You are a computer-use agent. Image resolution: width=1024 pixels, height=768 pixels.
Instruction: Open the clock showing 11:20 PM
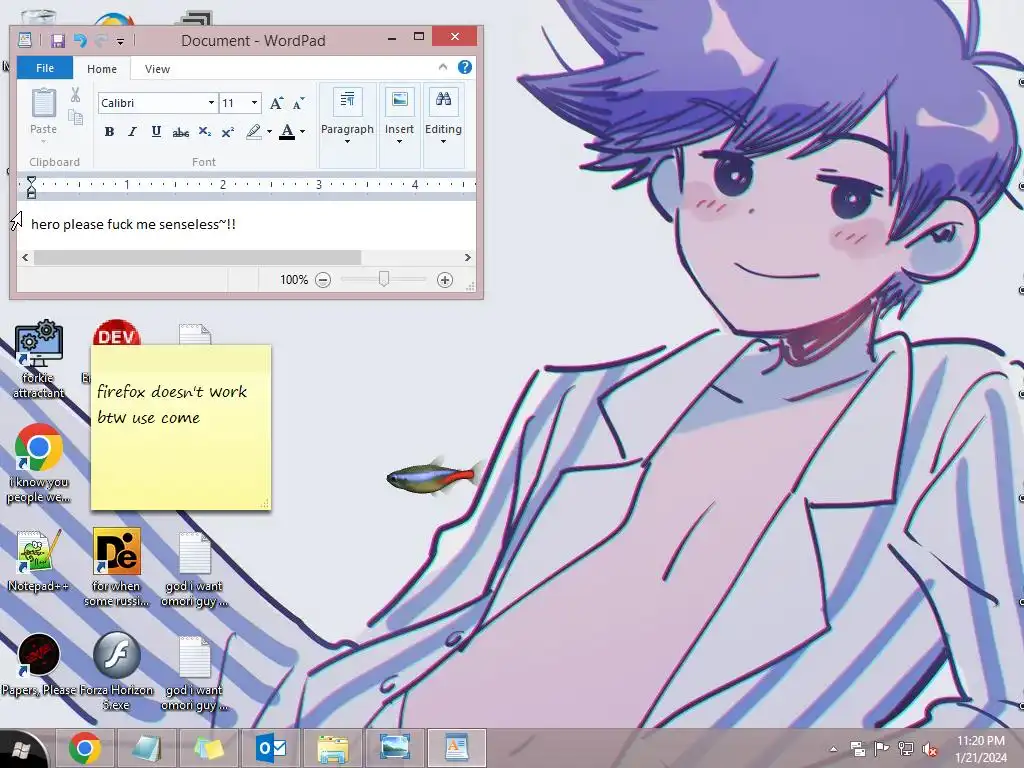(981, 749)
